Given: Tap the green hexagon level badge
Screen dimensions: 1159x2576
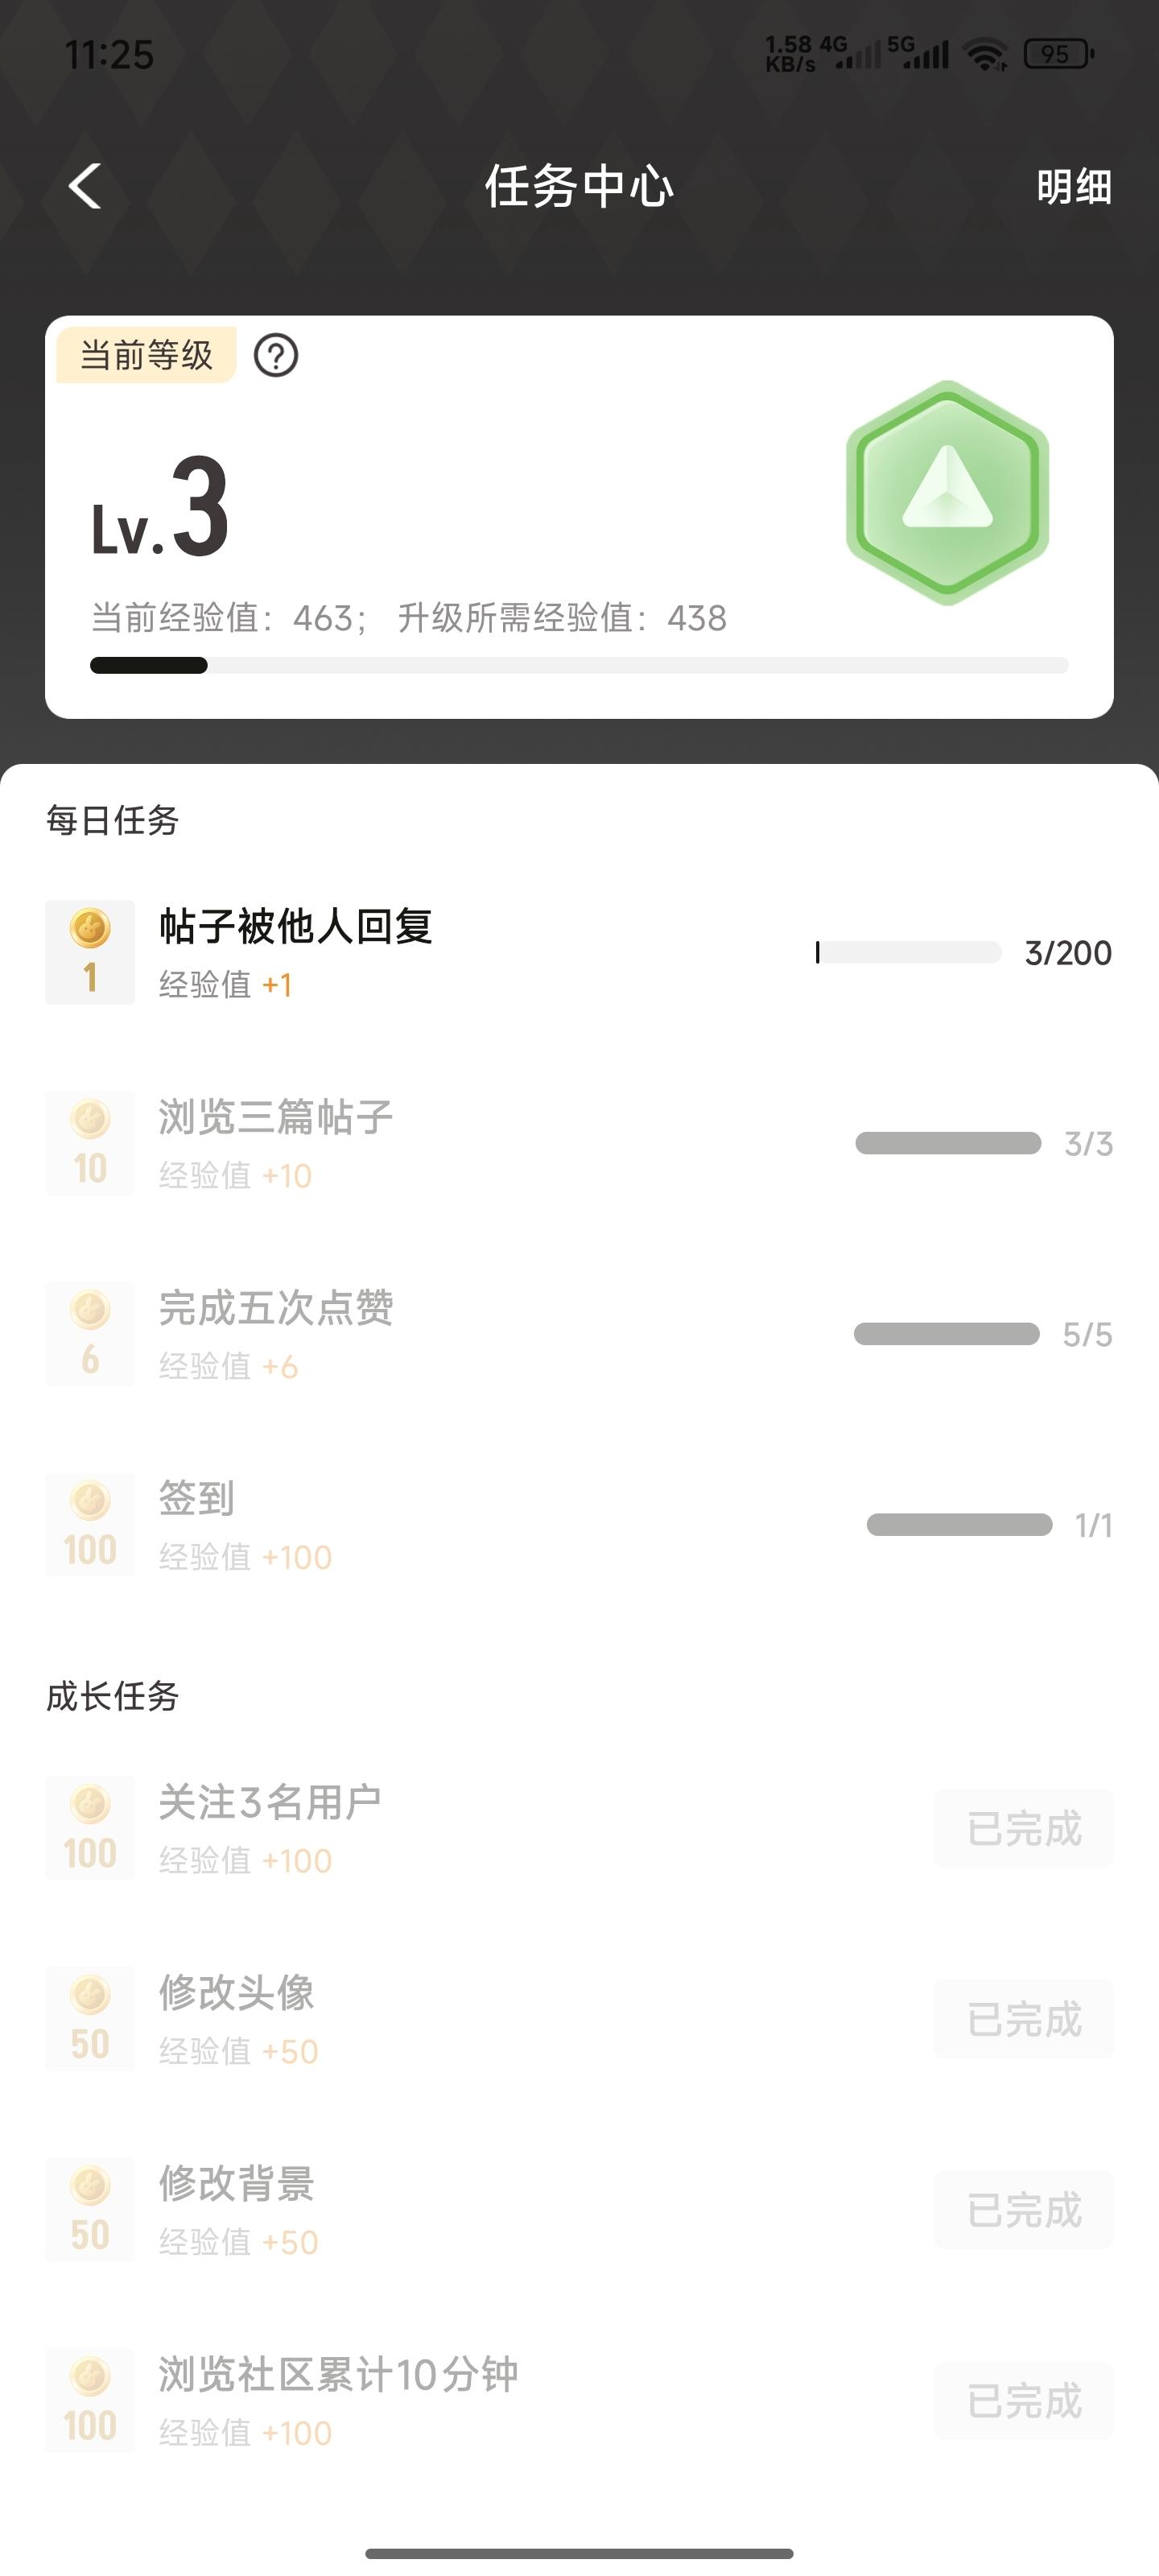Looking at the screenshot, I should (947, 493).
